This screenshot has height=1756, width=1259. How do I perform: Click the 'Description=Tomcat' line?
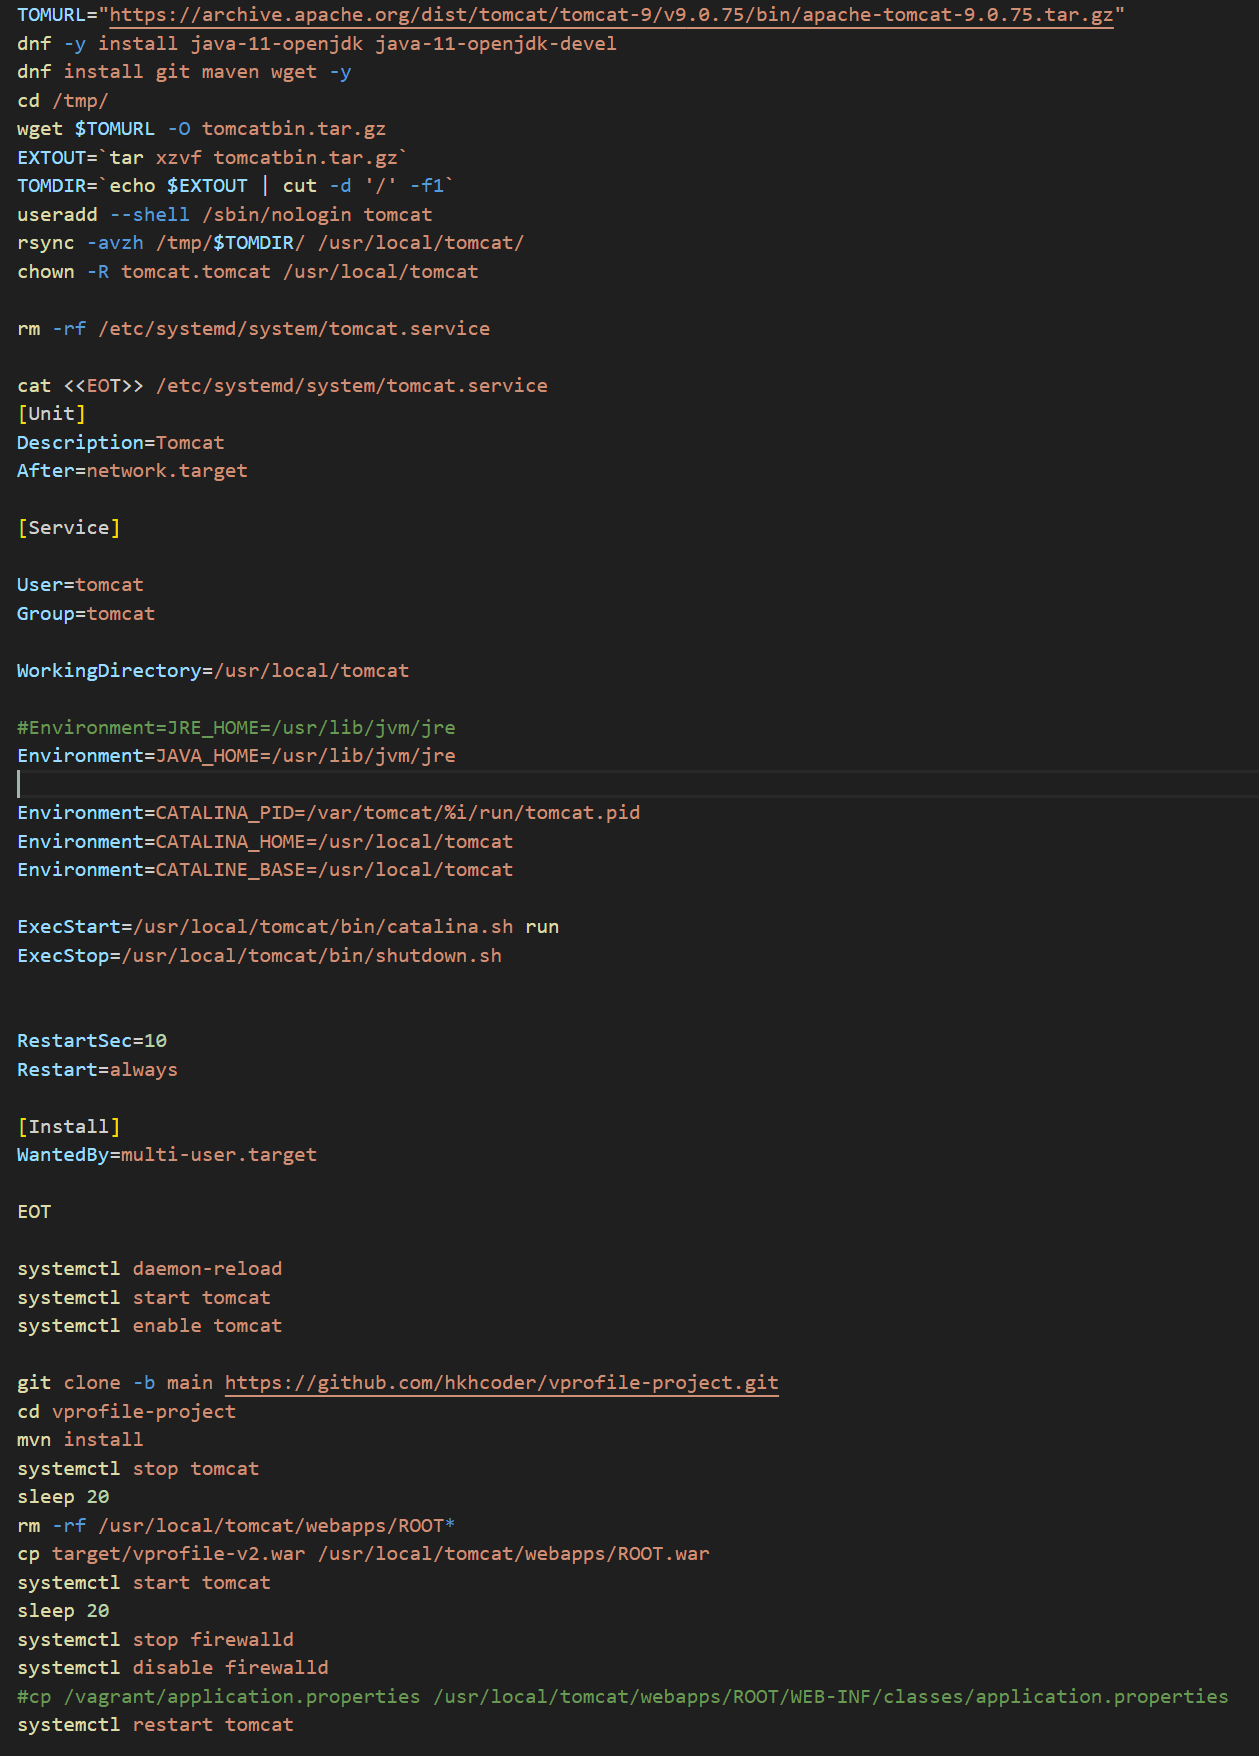click(120, 442)
